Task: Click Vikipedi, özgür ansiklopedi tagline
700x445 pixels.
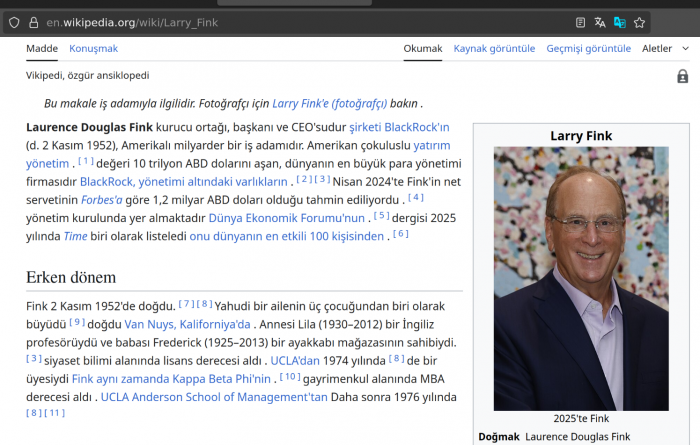Action: tap(88, 75)
